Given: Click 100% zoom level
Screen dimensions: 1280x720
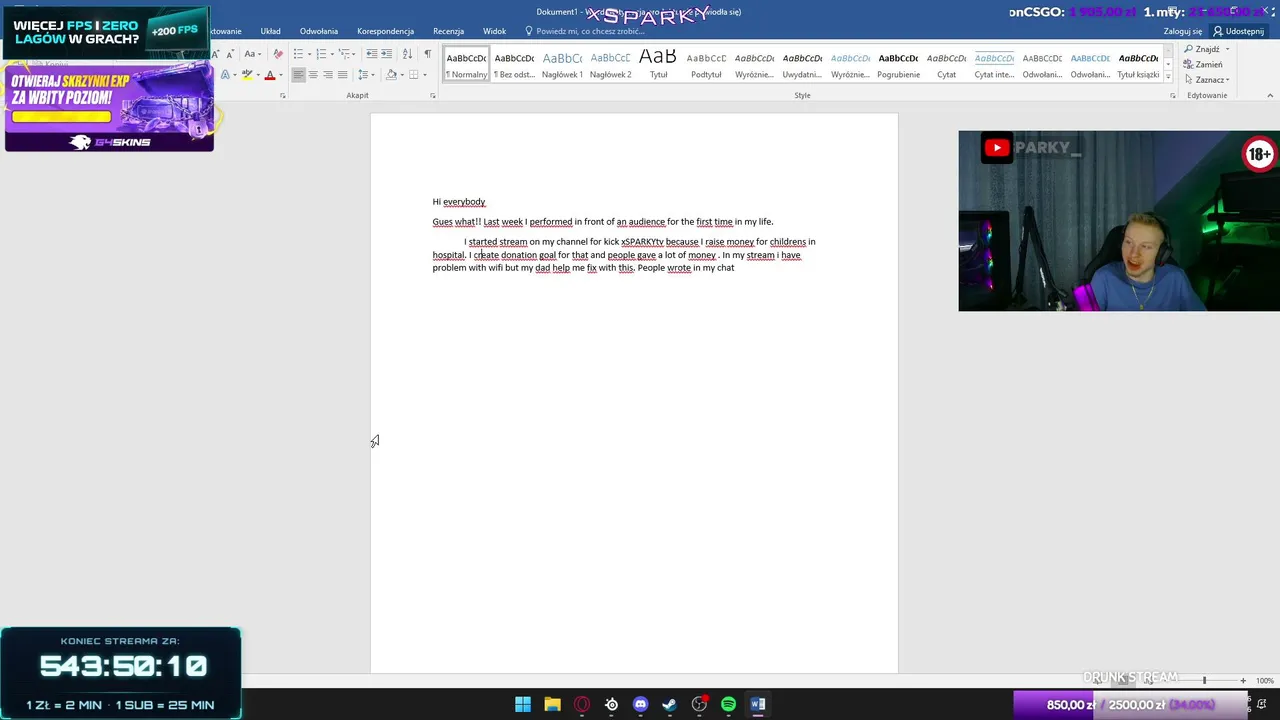Looking at the screenshot, I should [1265, 681].
